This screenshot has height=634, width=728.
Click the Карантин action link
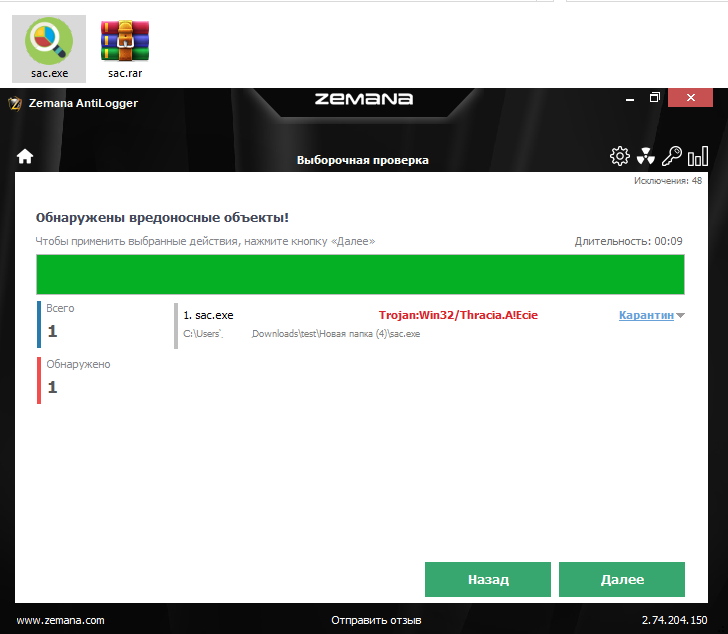[x=646, y=315]
